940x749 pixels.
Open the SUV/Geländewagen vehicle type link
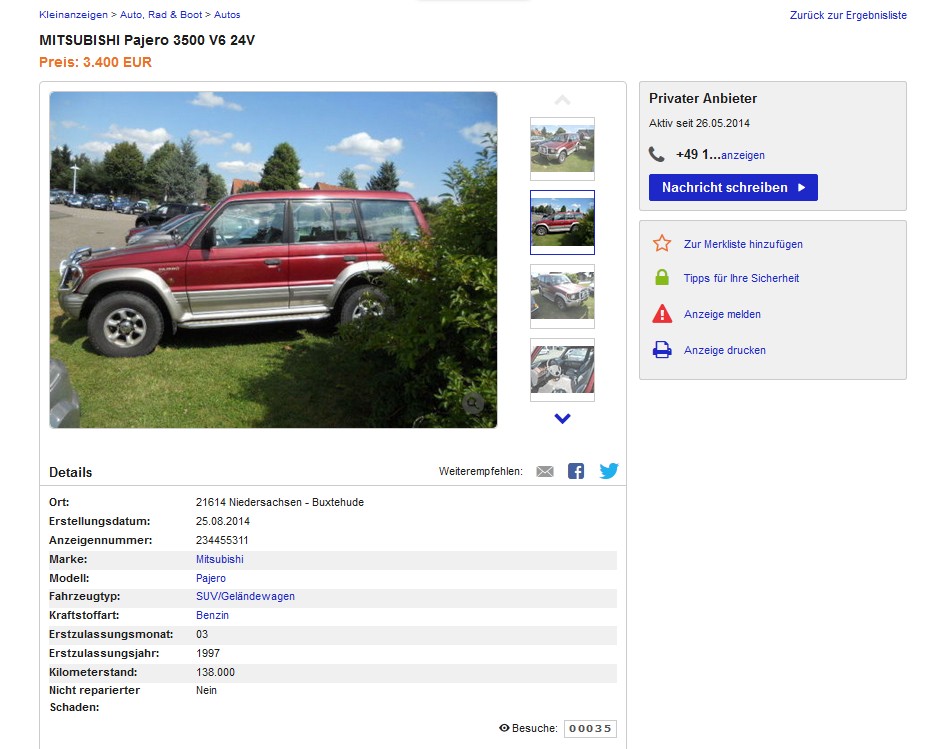pos(245,596)
